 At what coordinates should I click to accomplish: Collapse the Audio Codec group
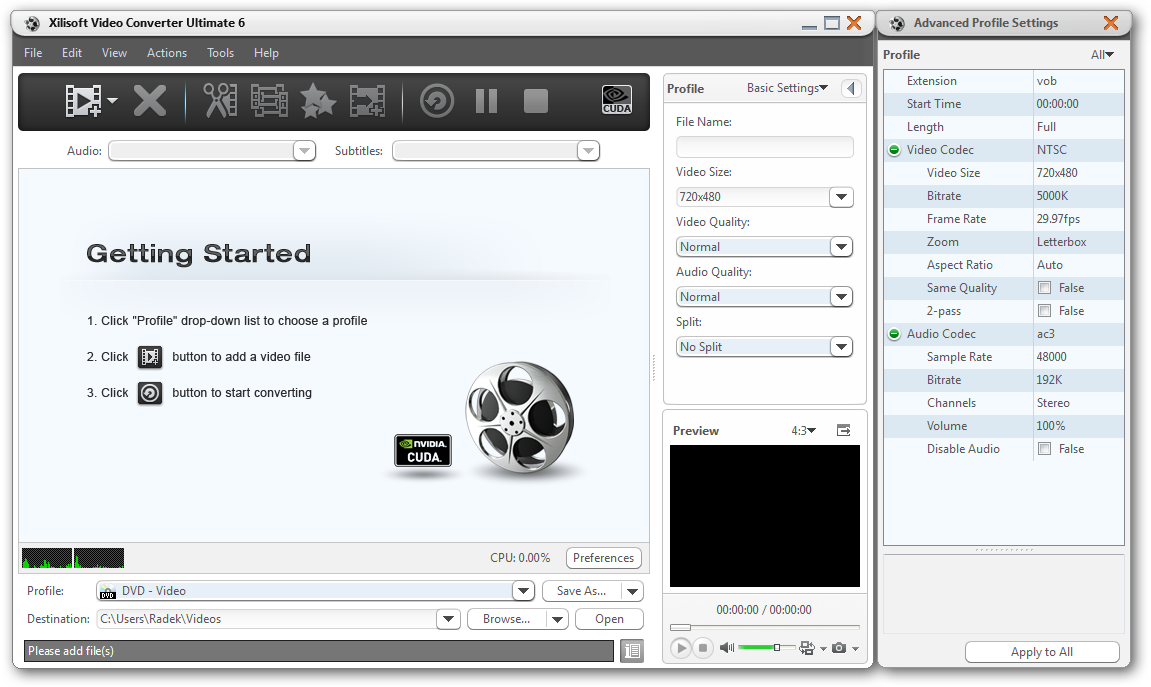coord(894,334)
